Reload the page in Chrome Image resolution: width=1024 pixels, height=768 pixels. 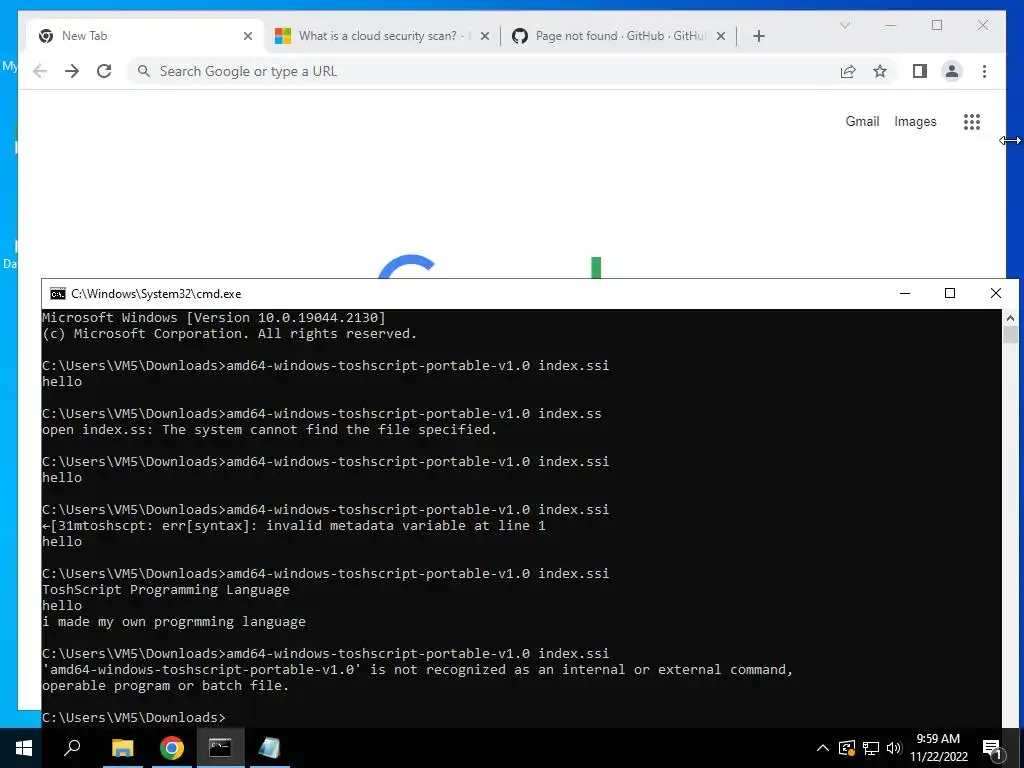(104, 71)
